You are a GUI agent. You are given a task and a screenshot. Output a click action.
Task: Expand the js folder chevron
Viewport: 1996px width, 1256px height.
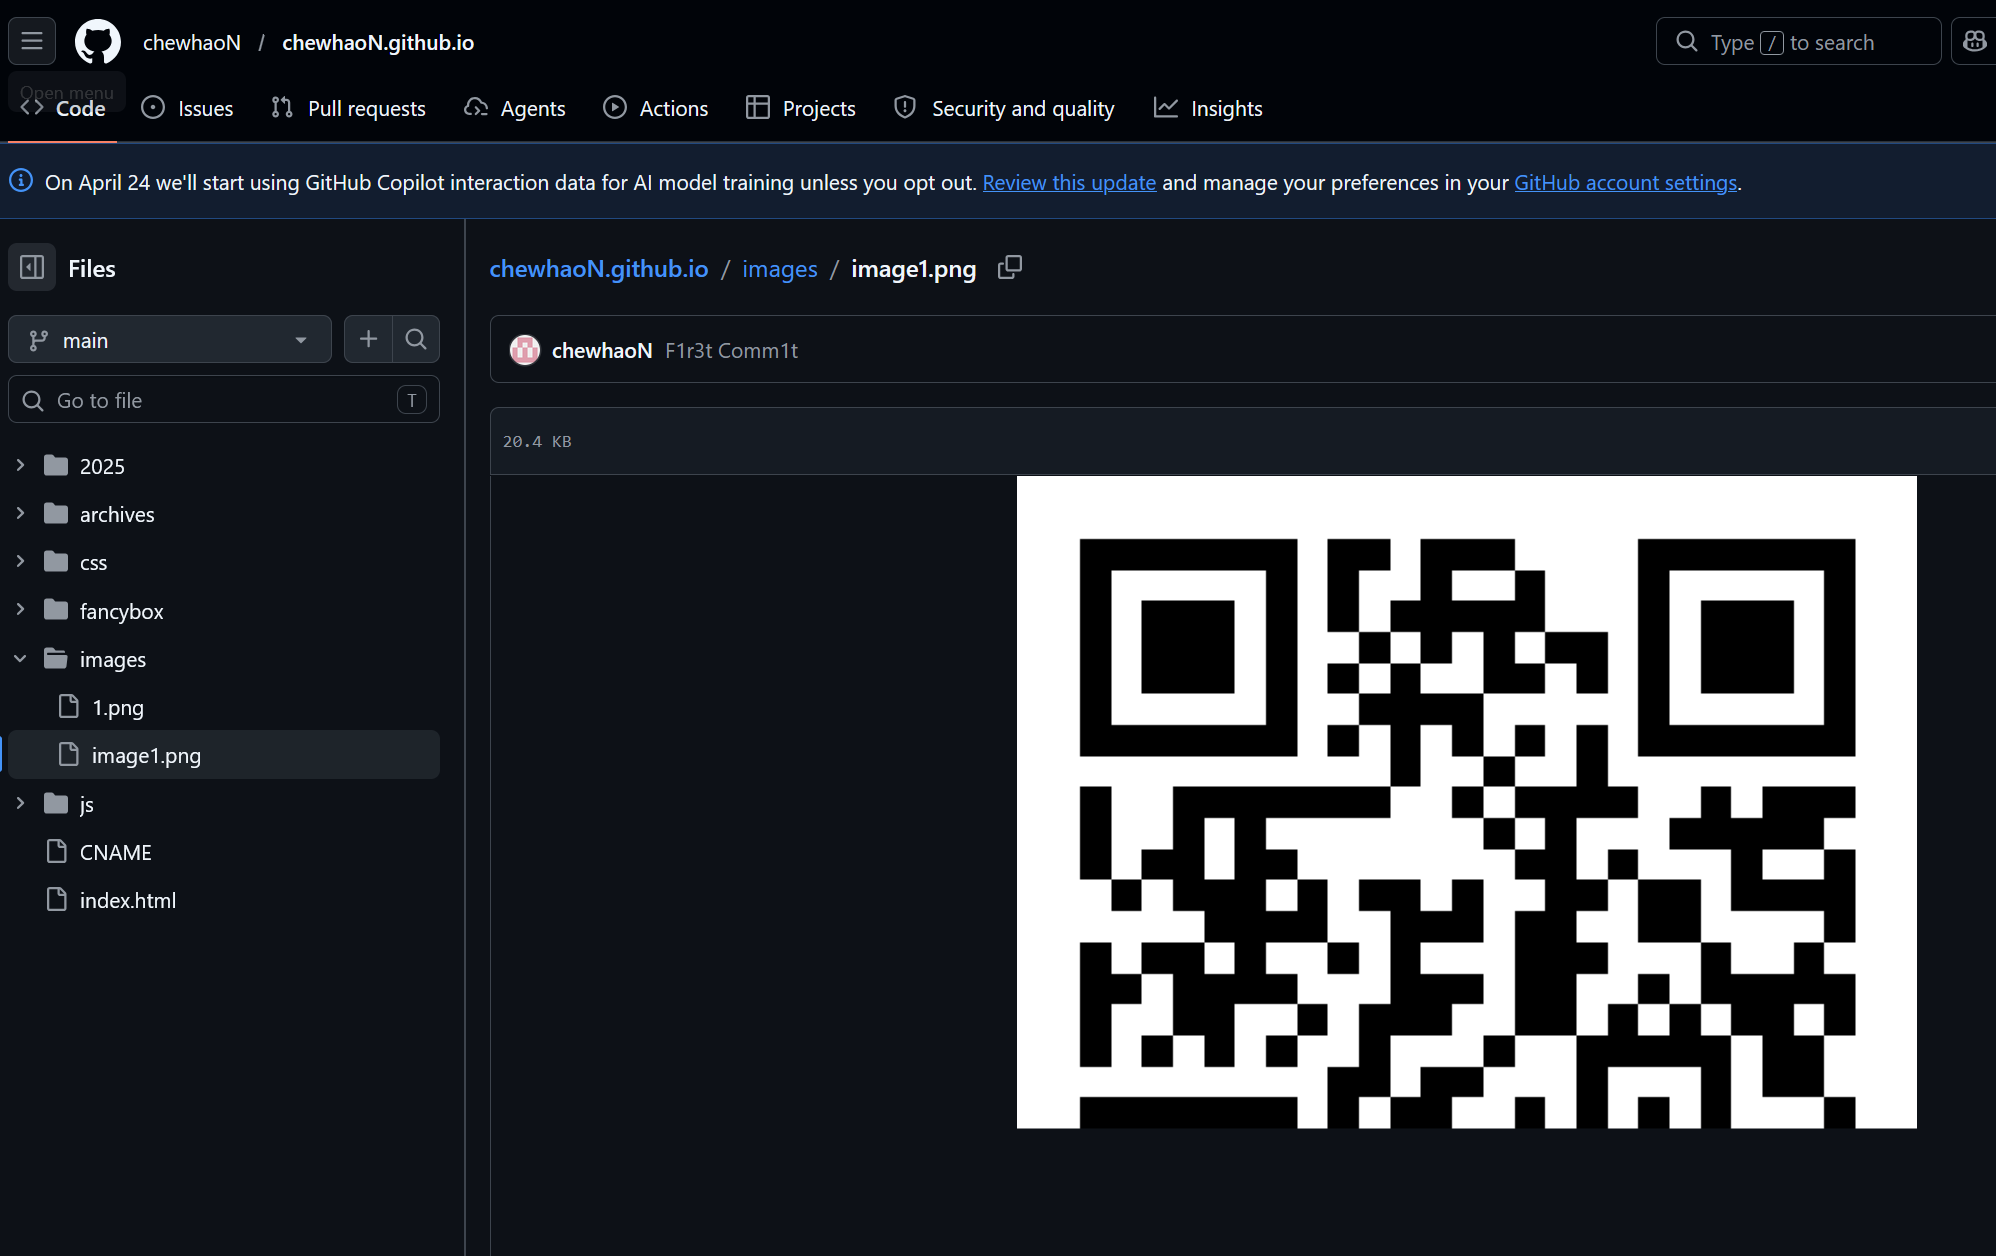point(20,804)
